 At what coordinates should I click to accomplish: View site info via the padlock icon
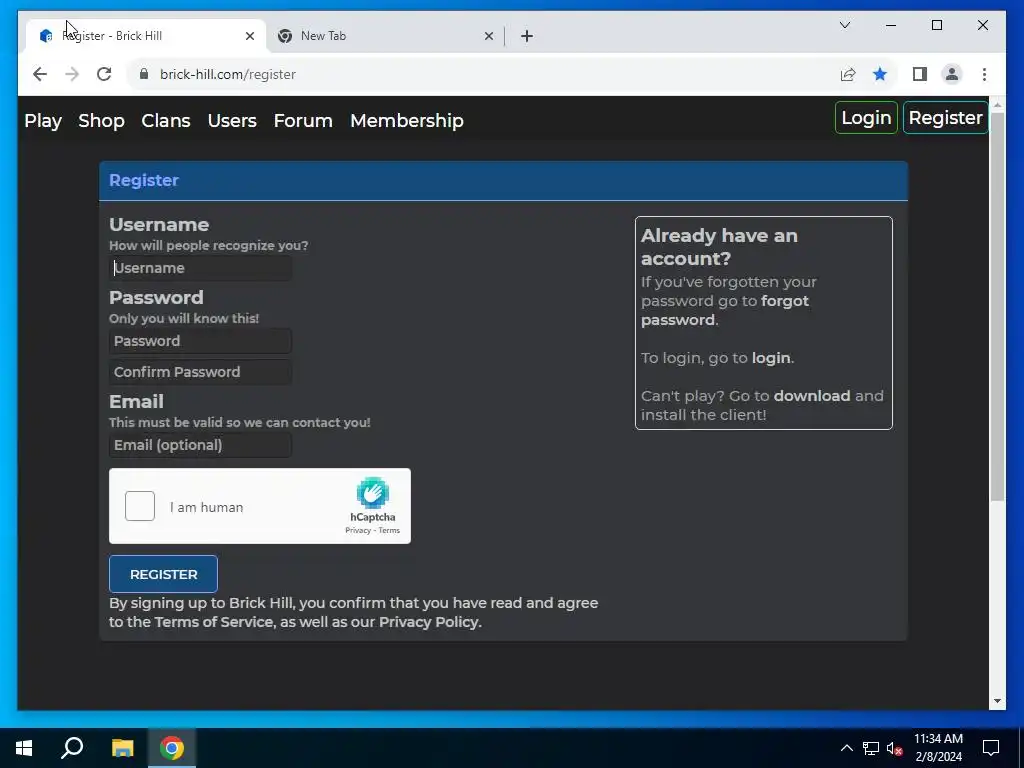144,74
